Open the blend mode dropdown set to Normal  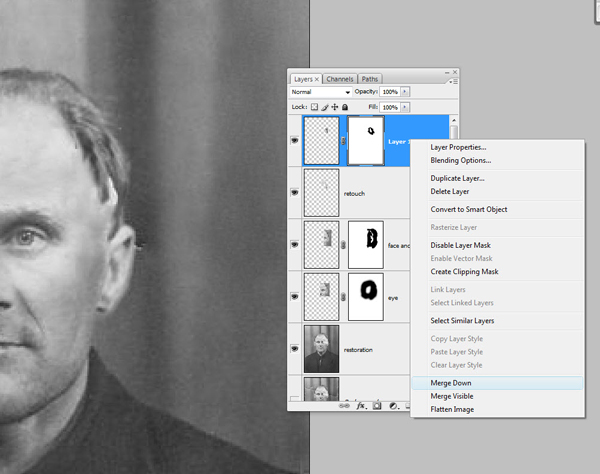click(320, 92)
